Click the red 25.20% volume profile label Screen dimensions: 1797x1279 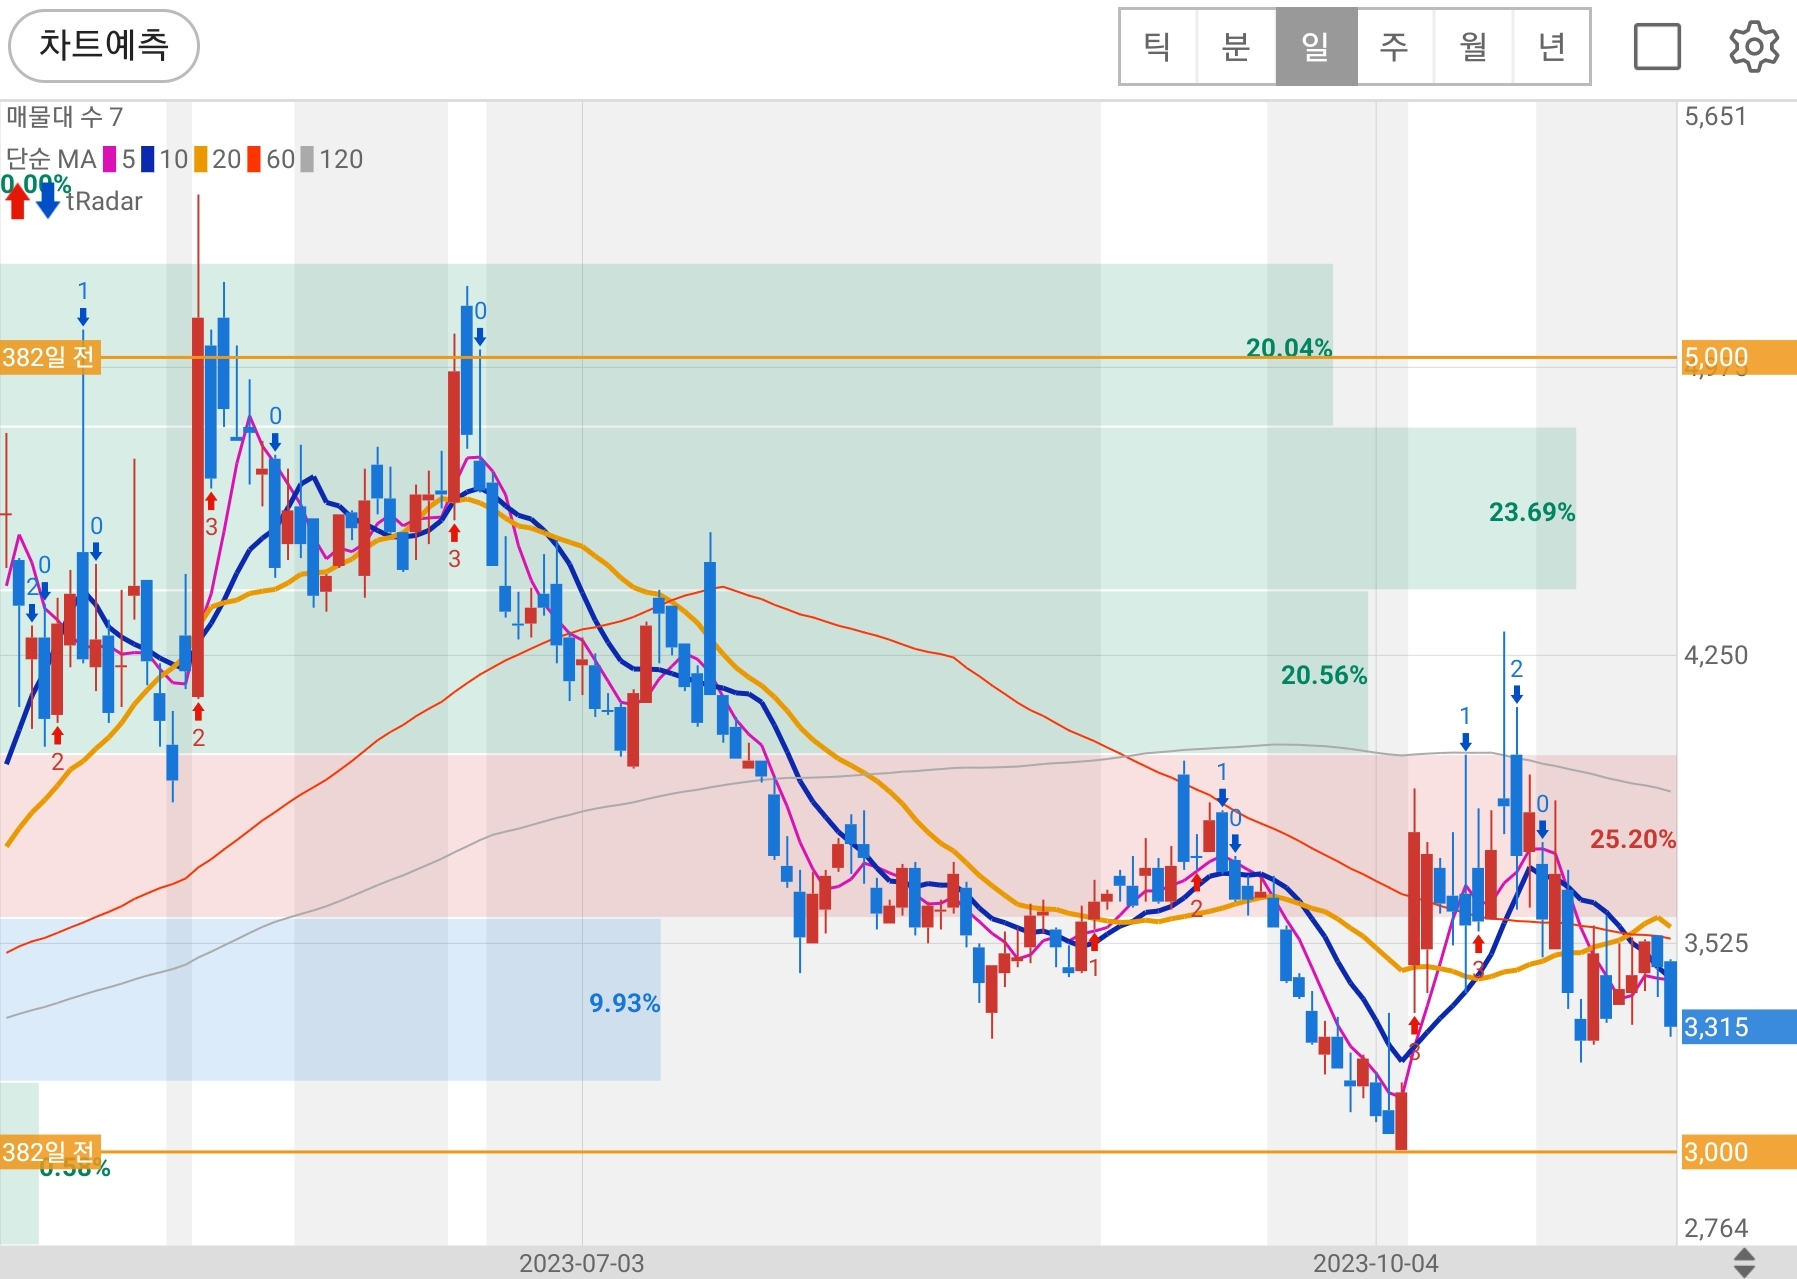[1633, 839]
